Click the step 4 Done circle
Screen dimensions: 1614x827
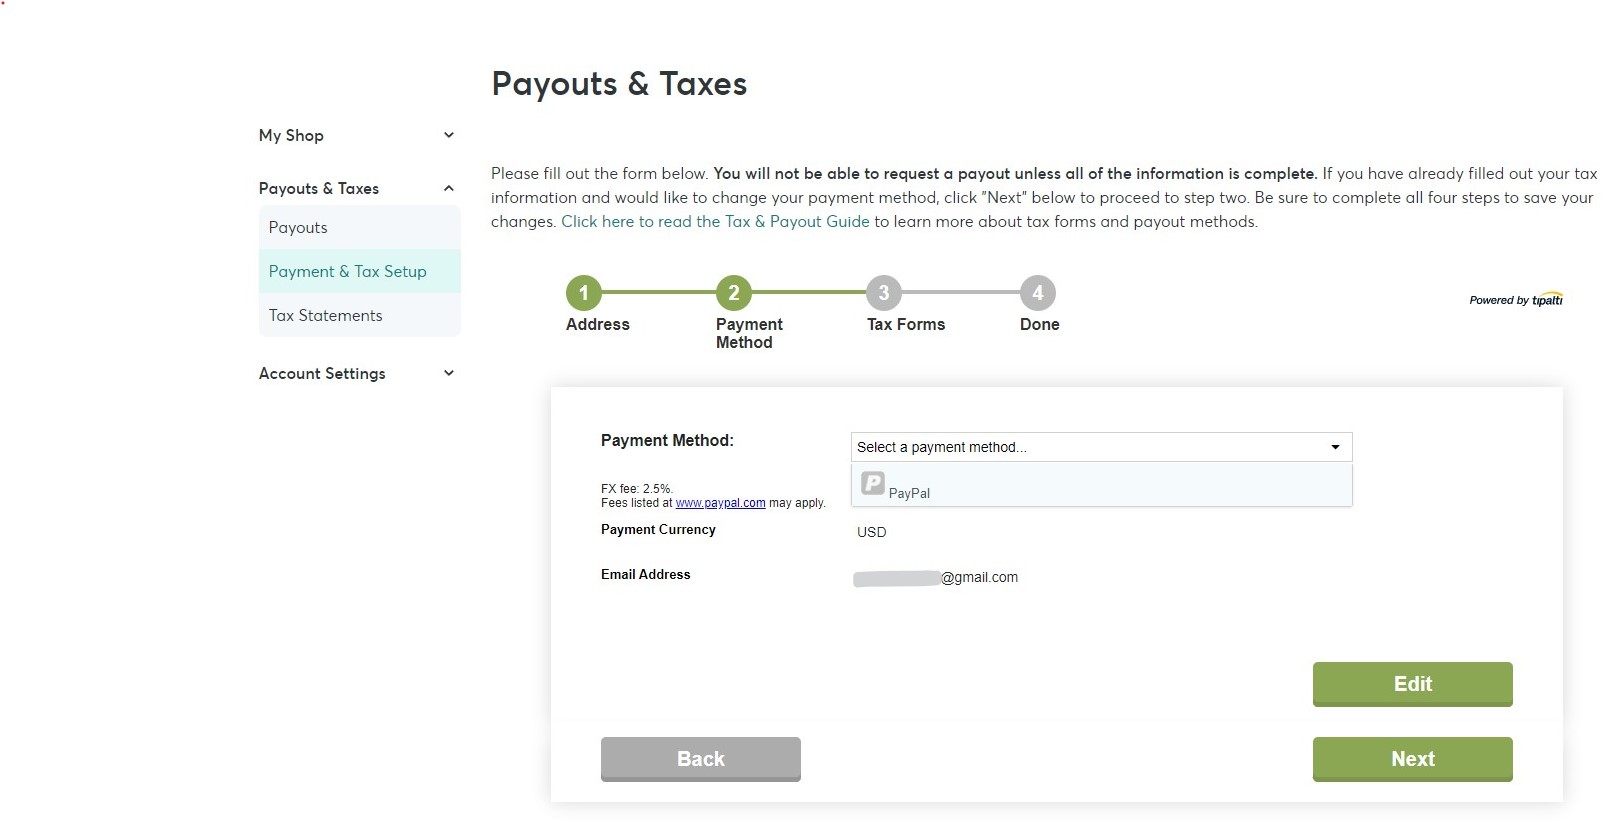click(1038, 293)
